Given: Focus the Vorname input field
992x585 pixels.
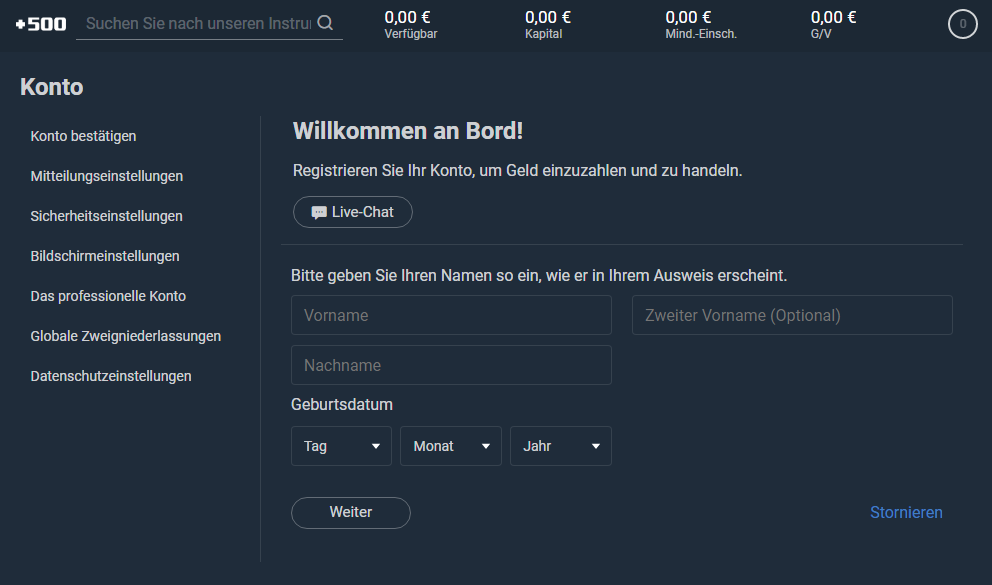Looking at the screenshot, I should pos(451,315).
